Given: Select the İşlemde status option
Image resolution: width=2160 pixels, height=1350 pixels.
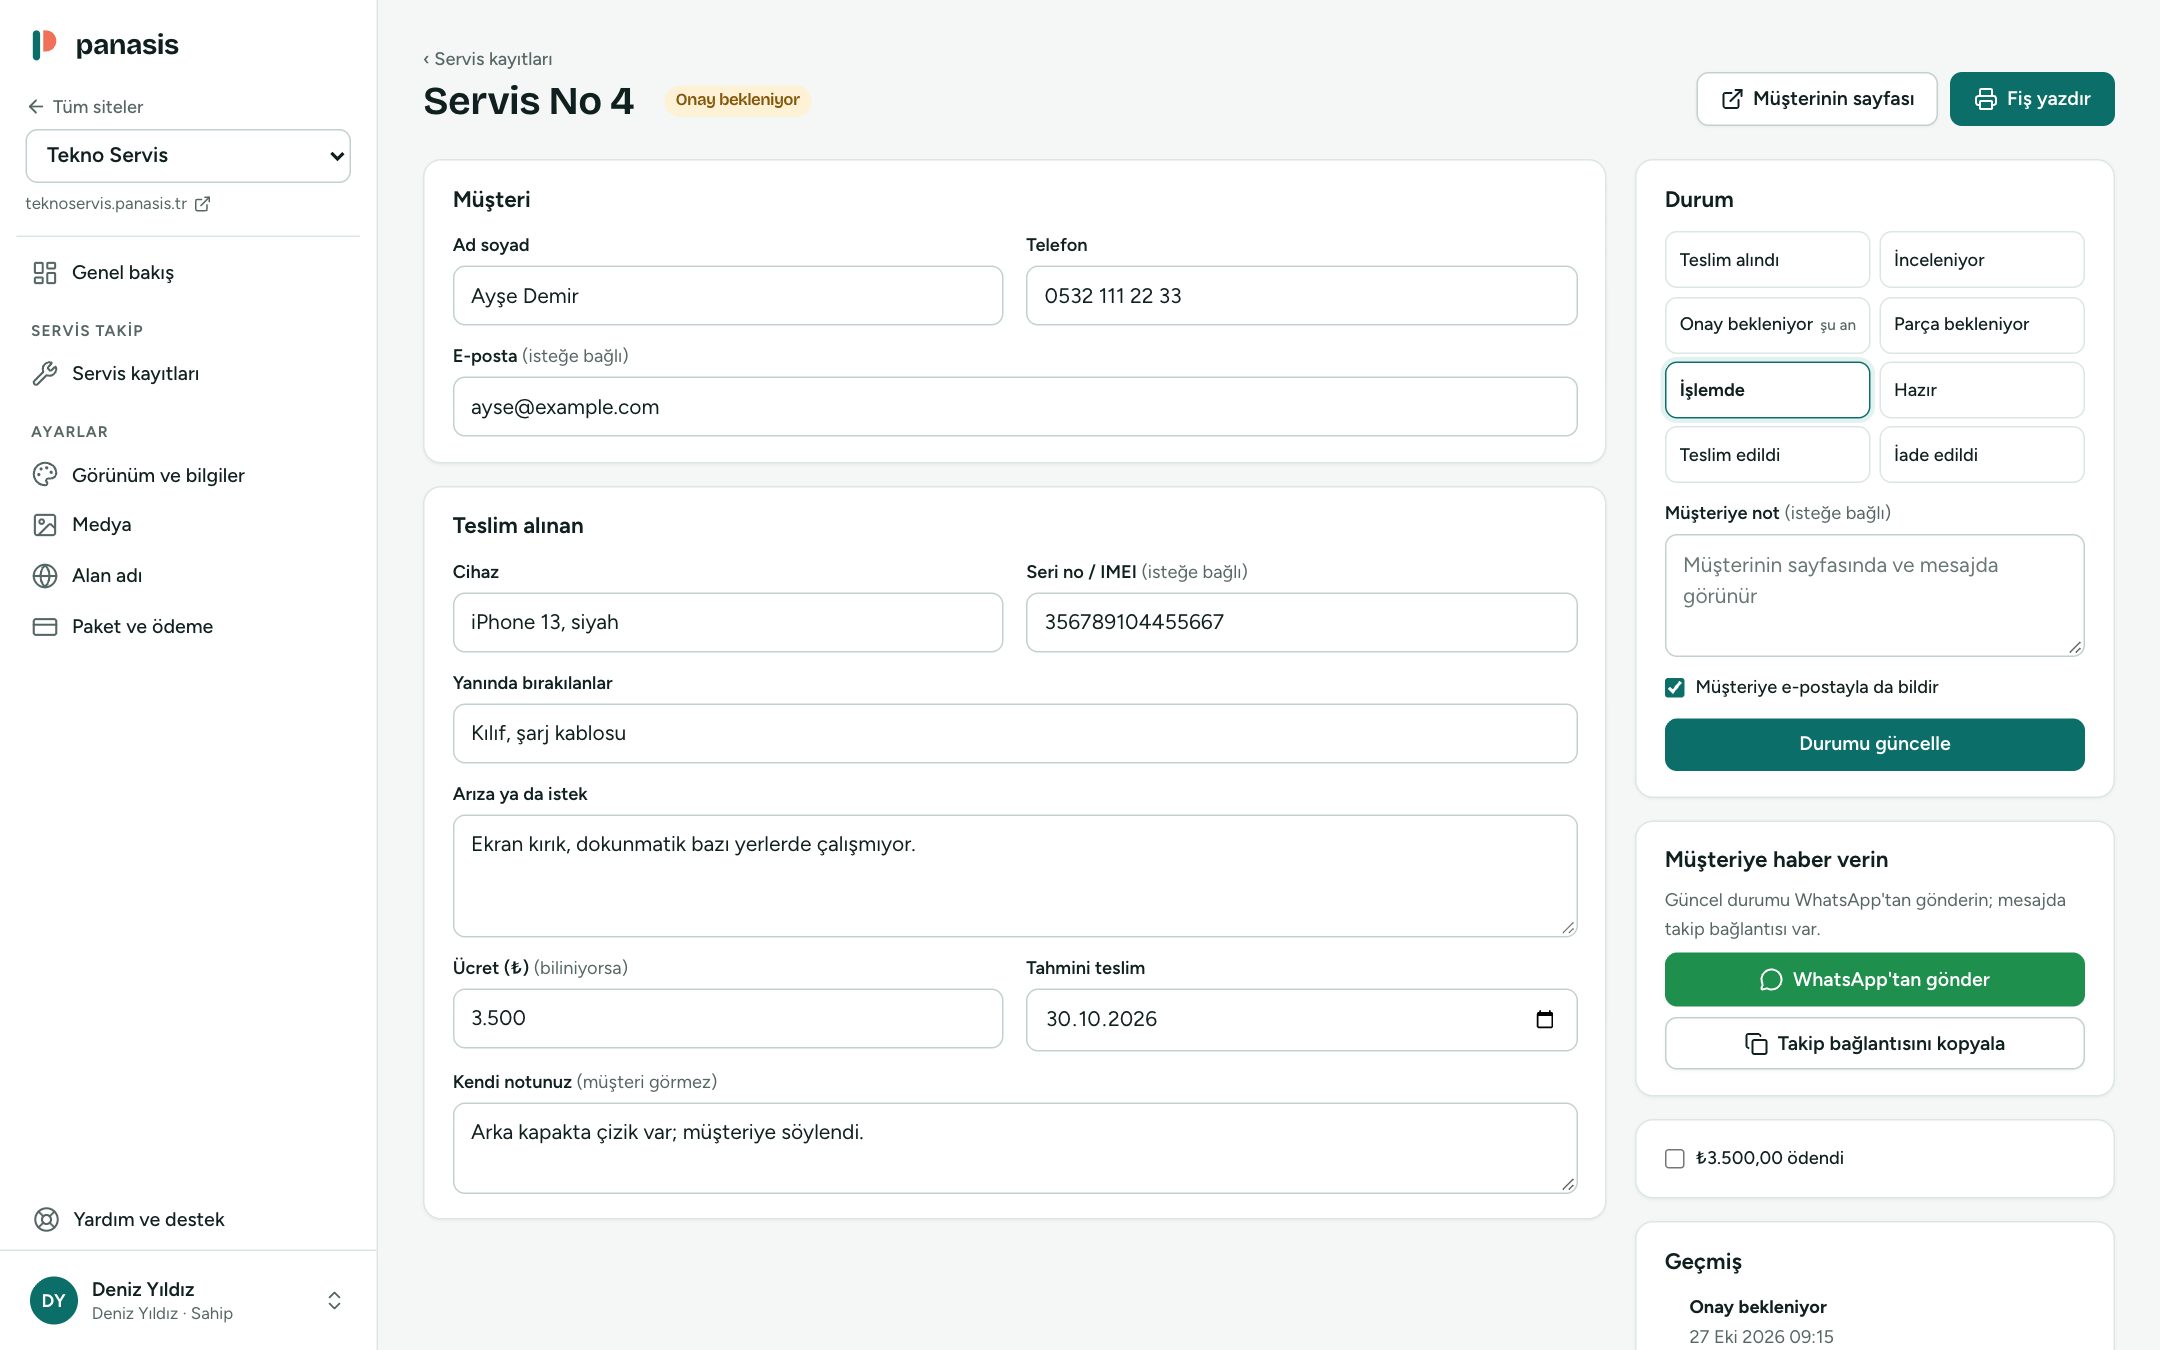Looking at the screenshot, I should (x=1767, y=390).
